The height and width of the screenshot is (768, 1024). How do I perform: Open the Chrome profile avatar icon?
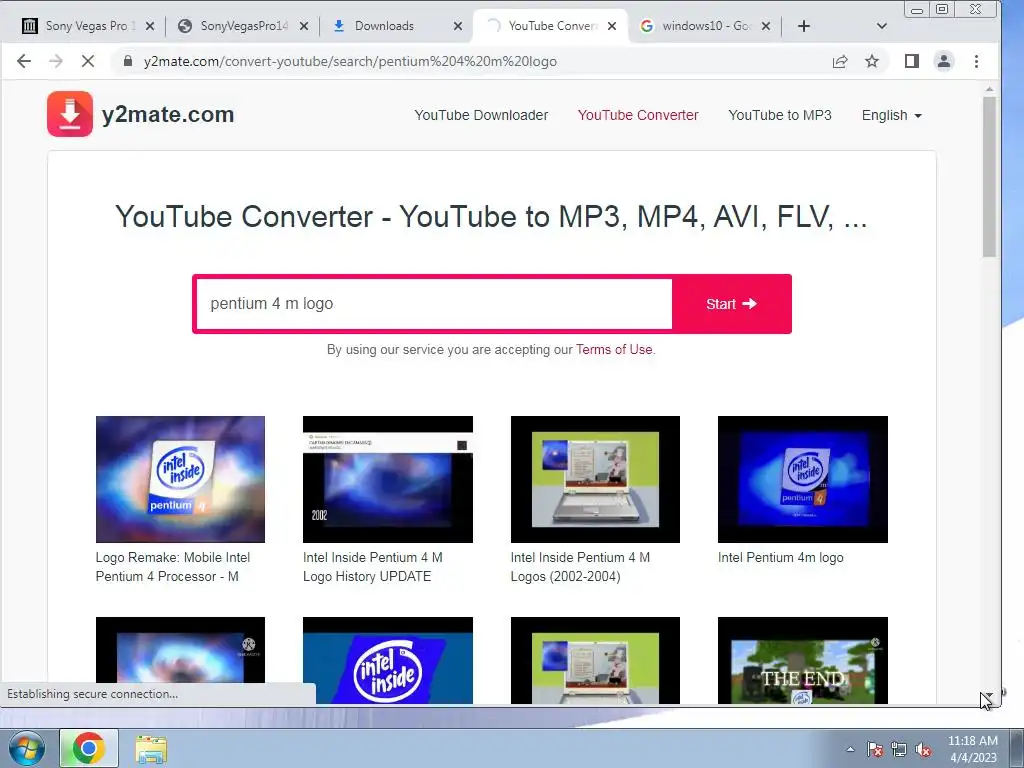944,61
